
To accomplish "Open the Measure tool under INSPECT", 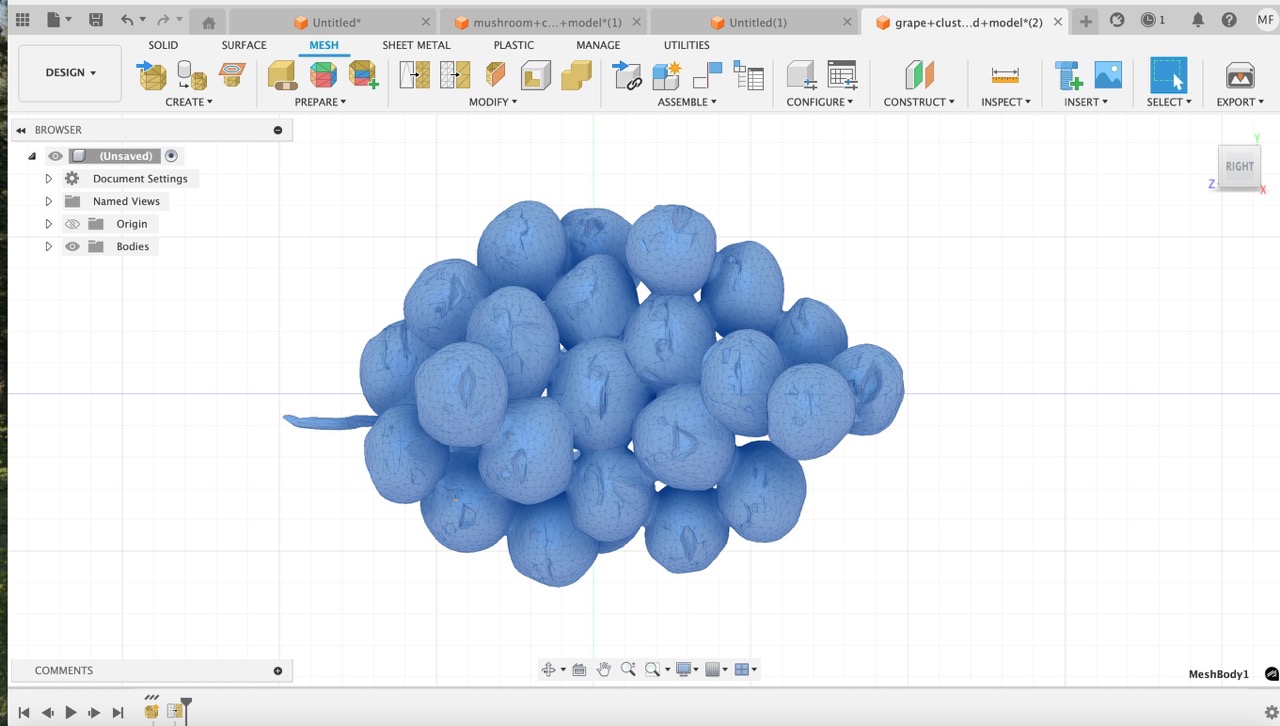I will point(1004,75).
